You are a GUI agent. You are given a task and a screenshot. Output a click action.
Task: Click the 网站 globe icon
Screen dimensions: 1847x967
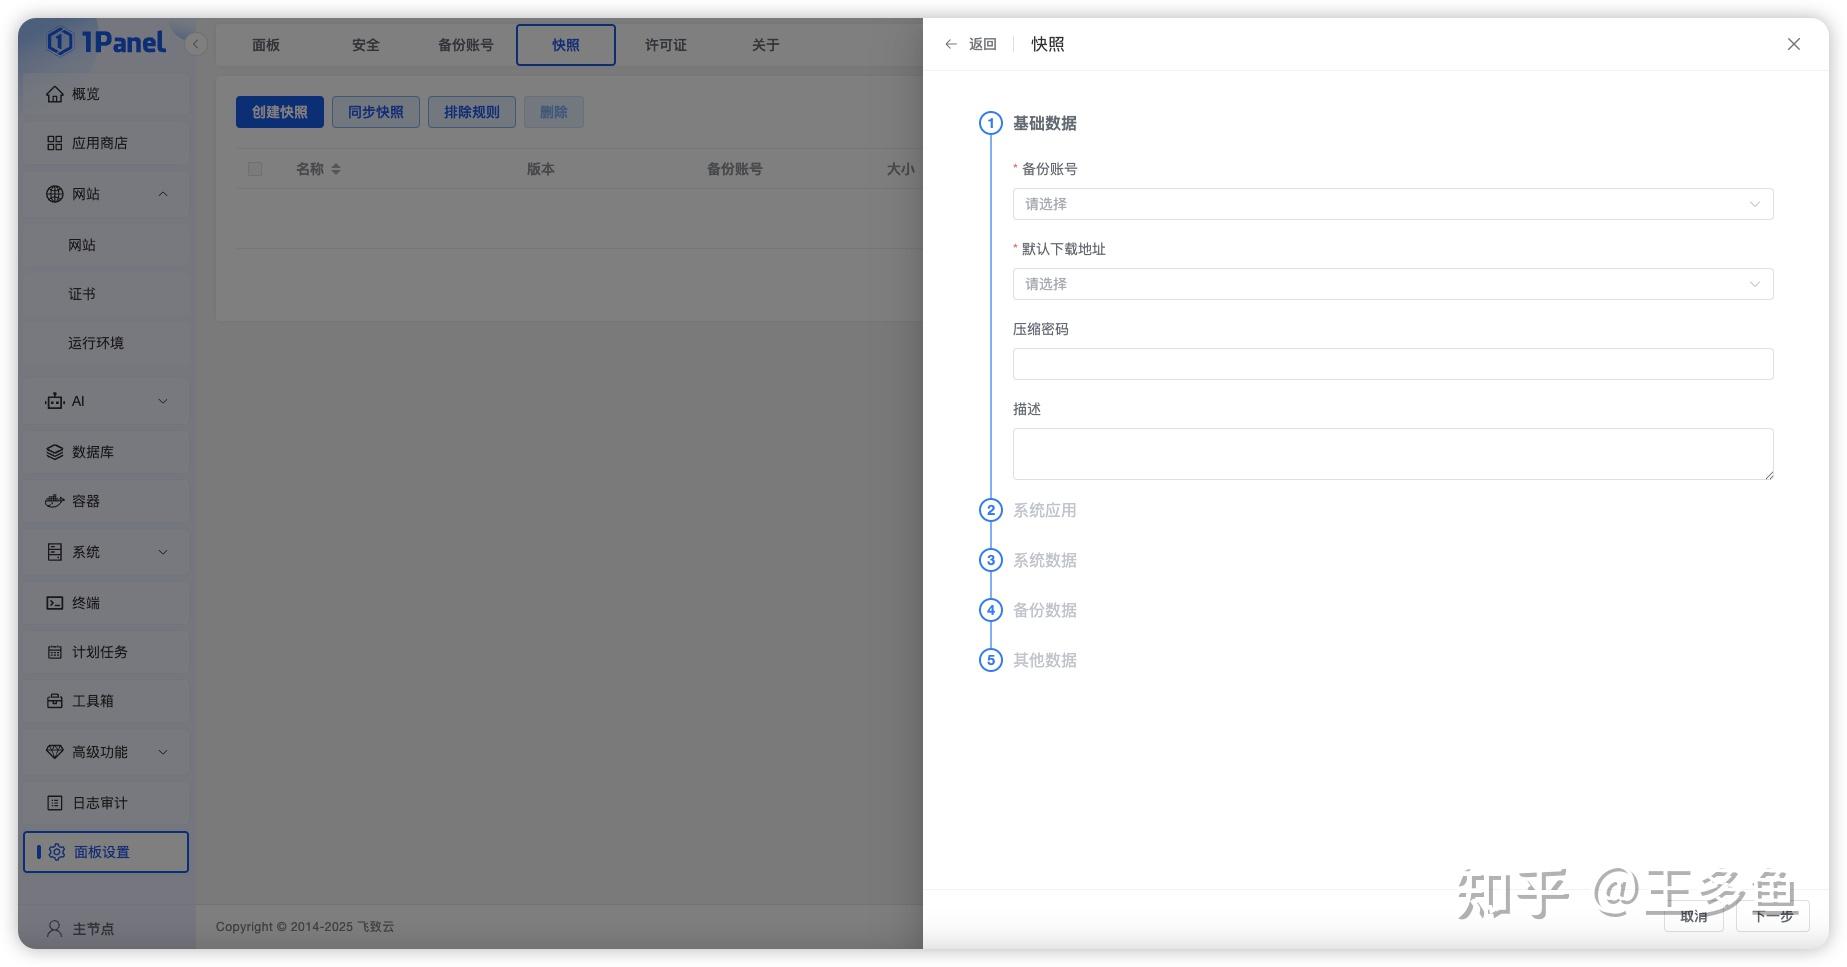[55, 194]
